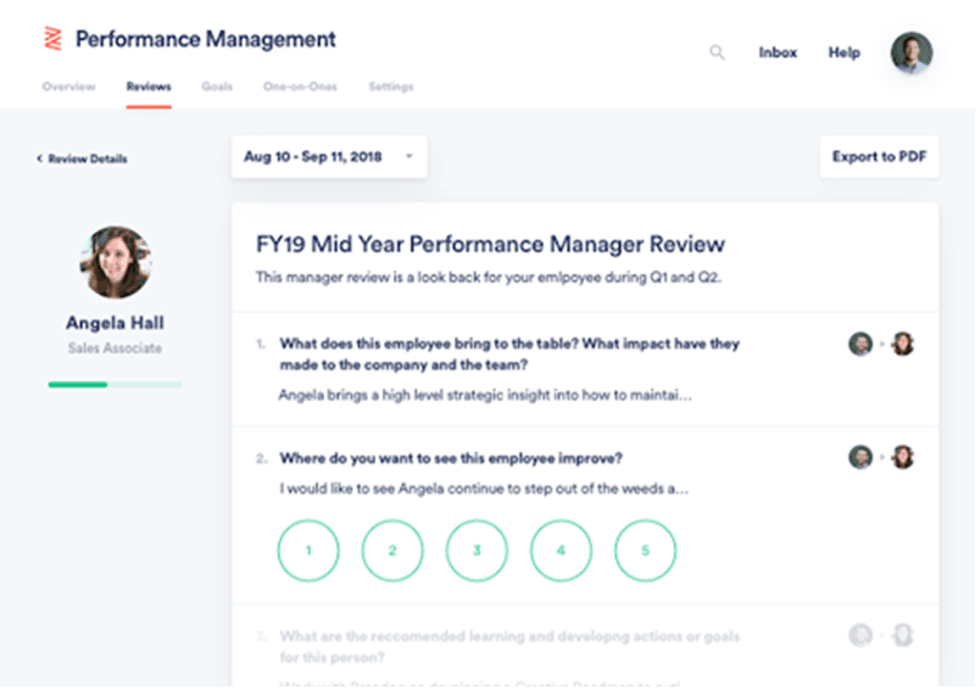Open the user profile avatar menu
Viewport: 979px width, 689px height.
point(911,53)
